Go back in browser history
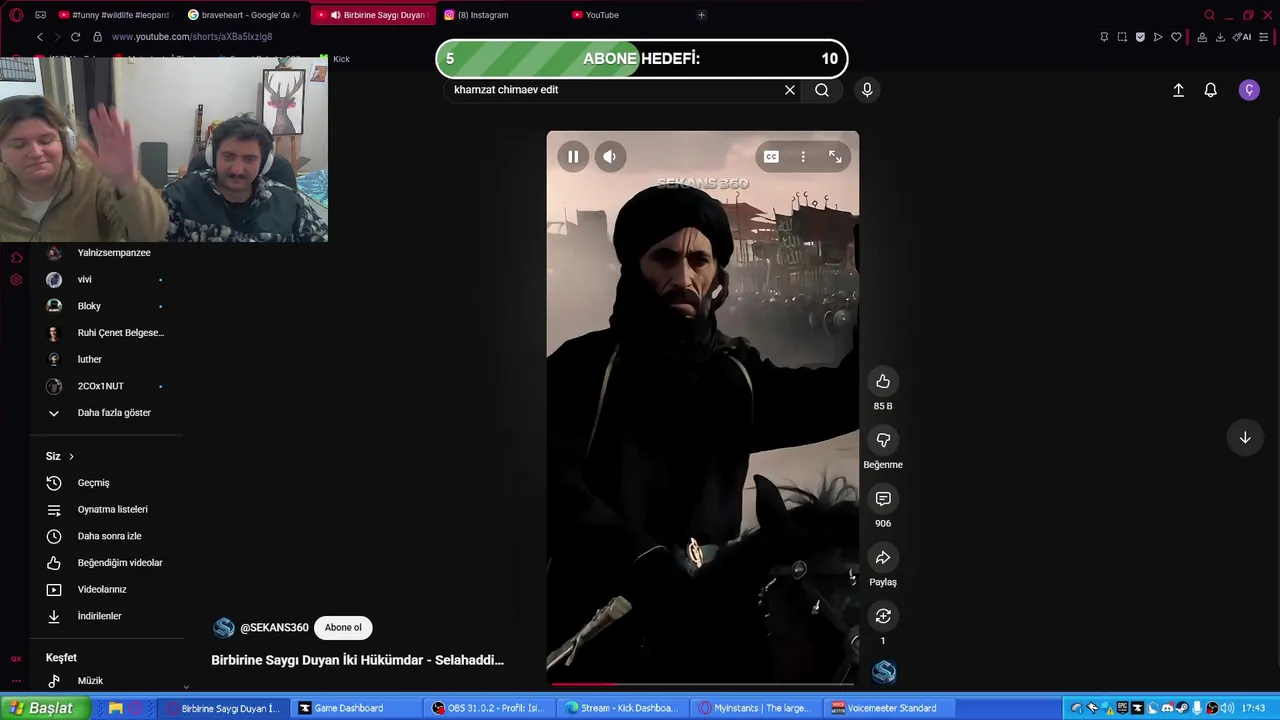1280x720 pixels. (40, 37)
